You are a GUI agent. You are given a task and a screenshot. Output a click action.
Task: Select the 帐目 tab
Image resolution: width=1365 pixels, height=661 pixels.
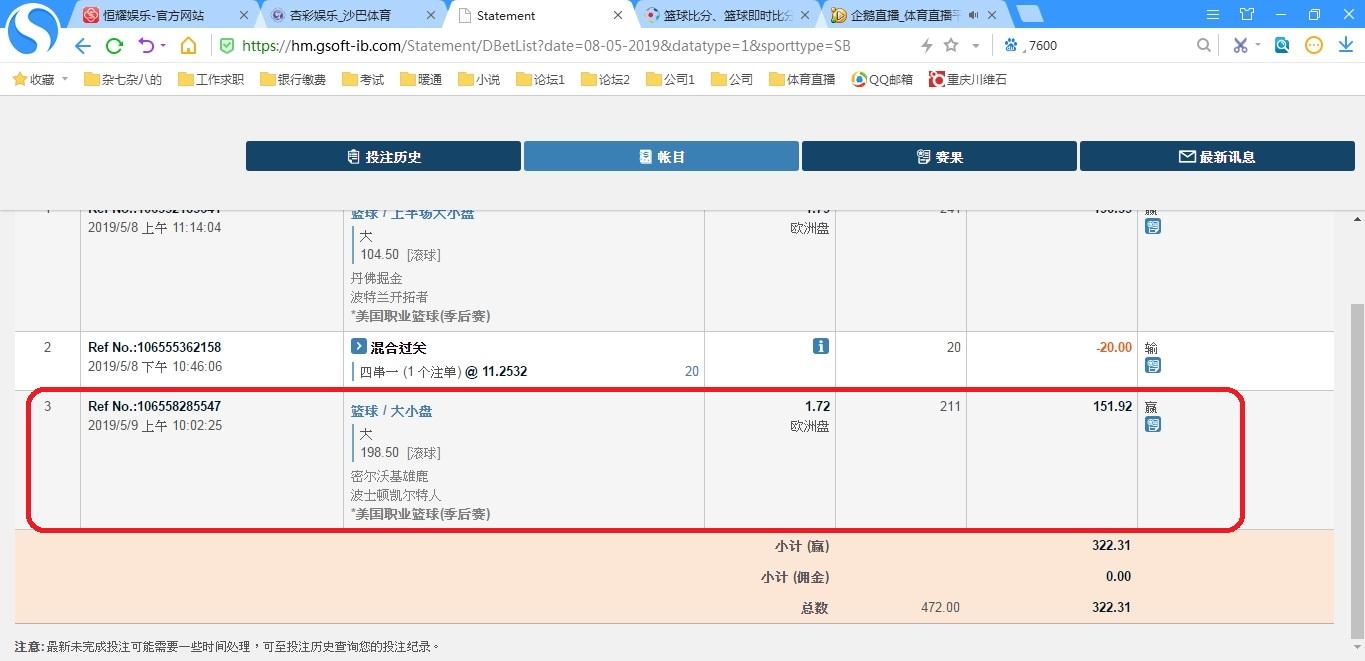pyautogui.click(x=661, y=156)
